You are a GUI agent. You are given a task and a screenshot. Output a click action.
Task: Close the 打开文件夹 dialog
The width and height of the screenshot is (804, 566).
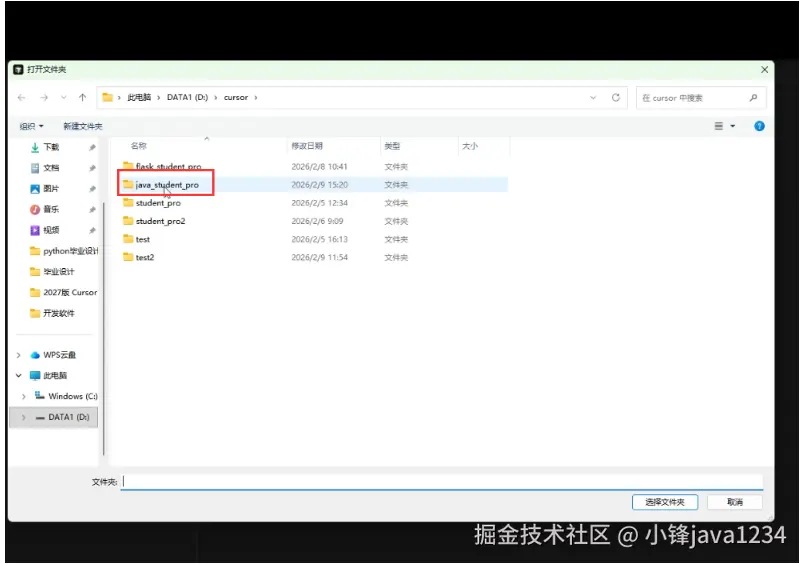point(765,69)
